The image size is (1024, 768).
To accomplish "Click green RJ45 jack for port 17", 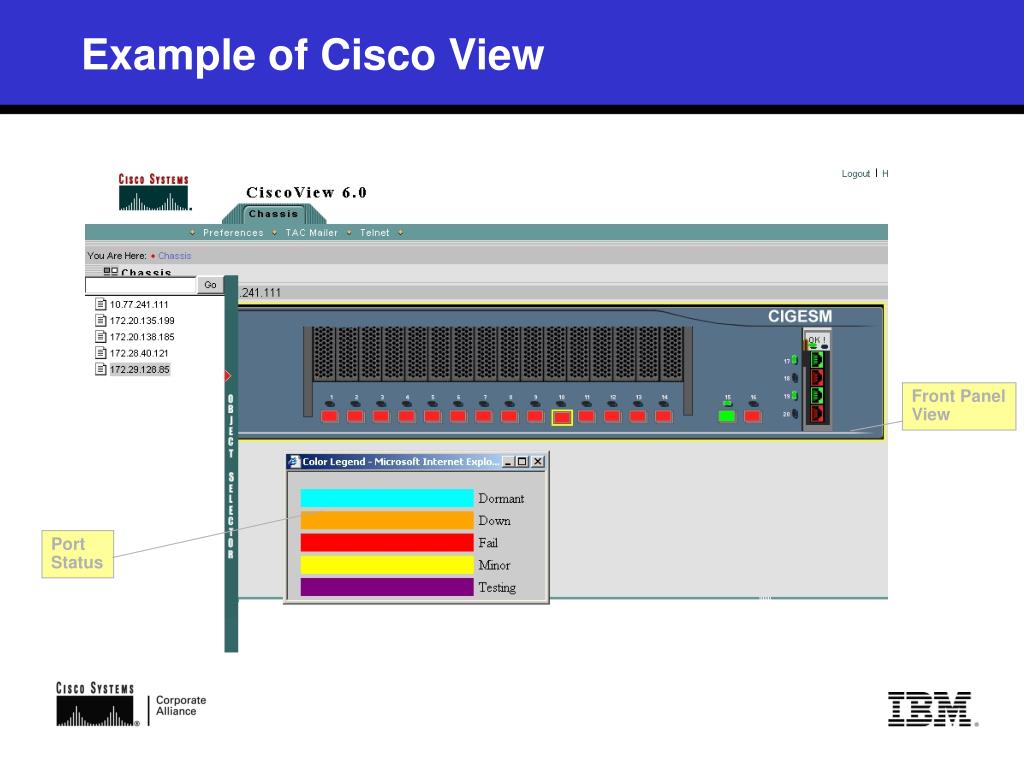I will click(817, 360).
